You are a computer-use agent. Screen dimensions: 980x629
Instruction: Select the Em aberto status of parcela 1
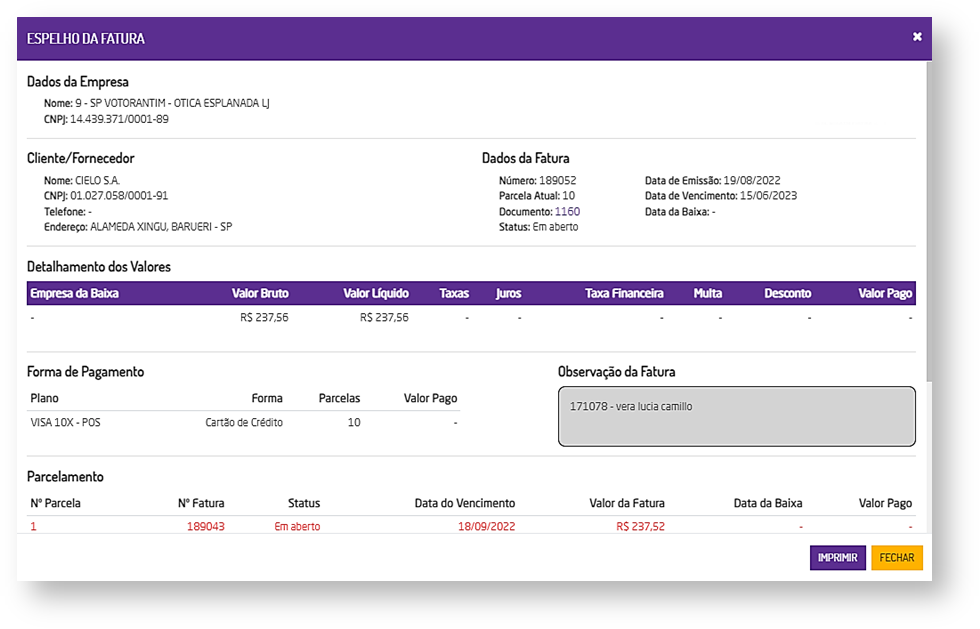(x=297, y=527)
